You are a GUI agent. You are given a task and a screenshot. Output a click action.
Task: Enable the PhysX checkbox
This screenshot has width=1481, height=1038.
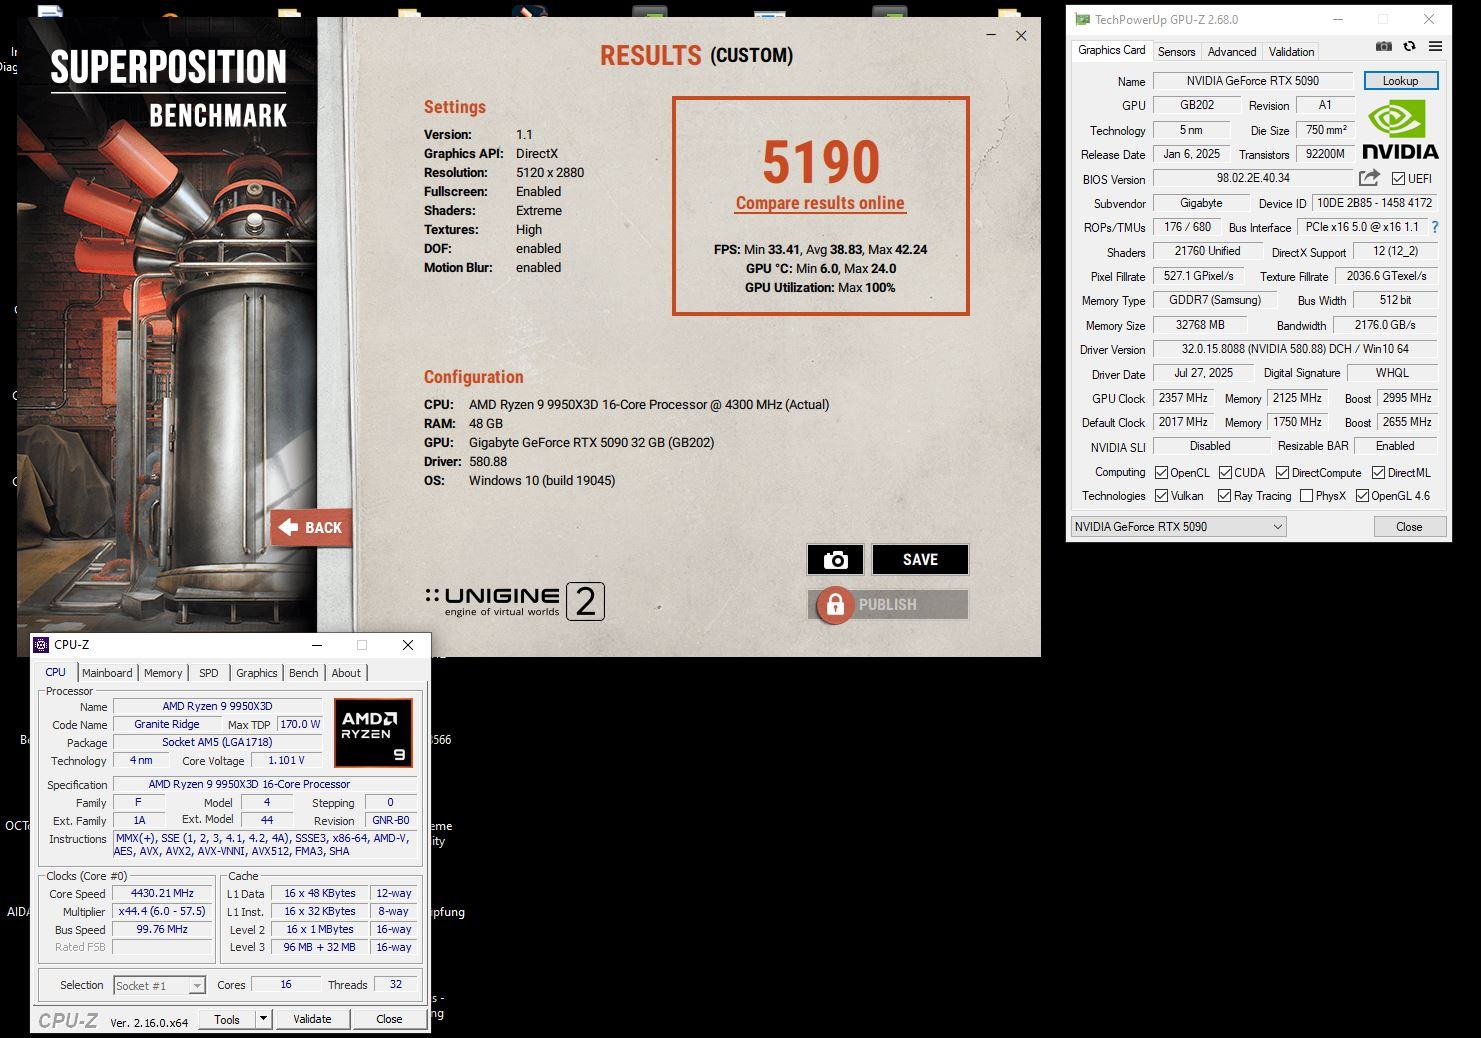[1306, 496]
